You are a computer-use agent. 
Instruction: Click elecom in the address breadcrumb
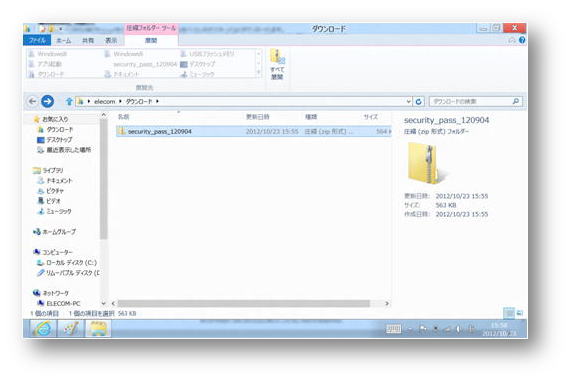click(105, 101)
